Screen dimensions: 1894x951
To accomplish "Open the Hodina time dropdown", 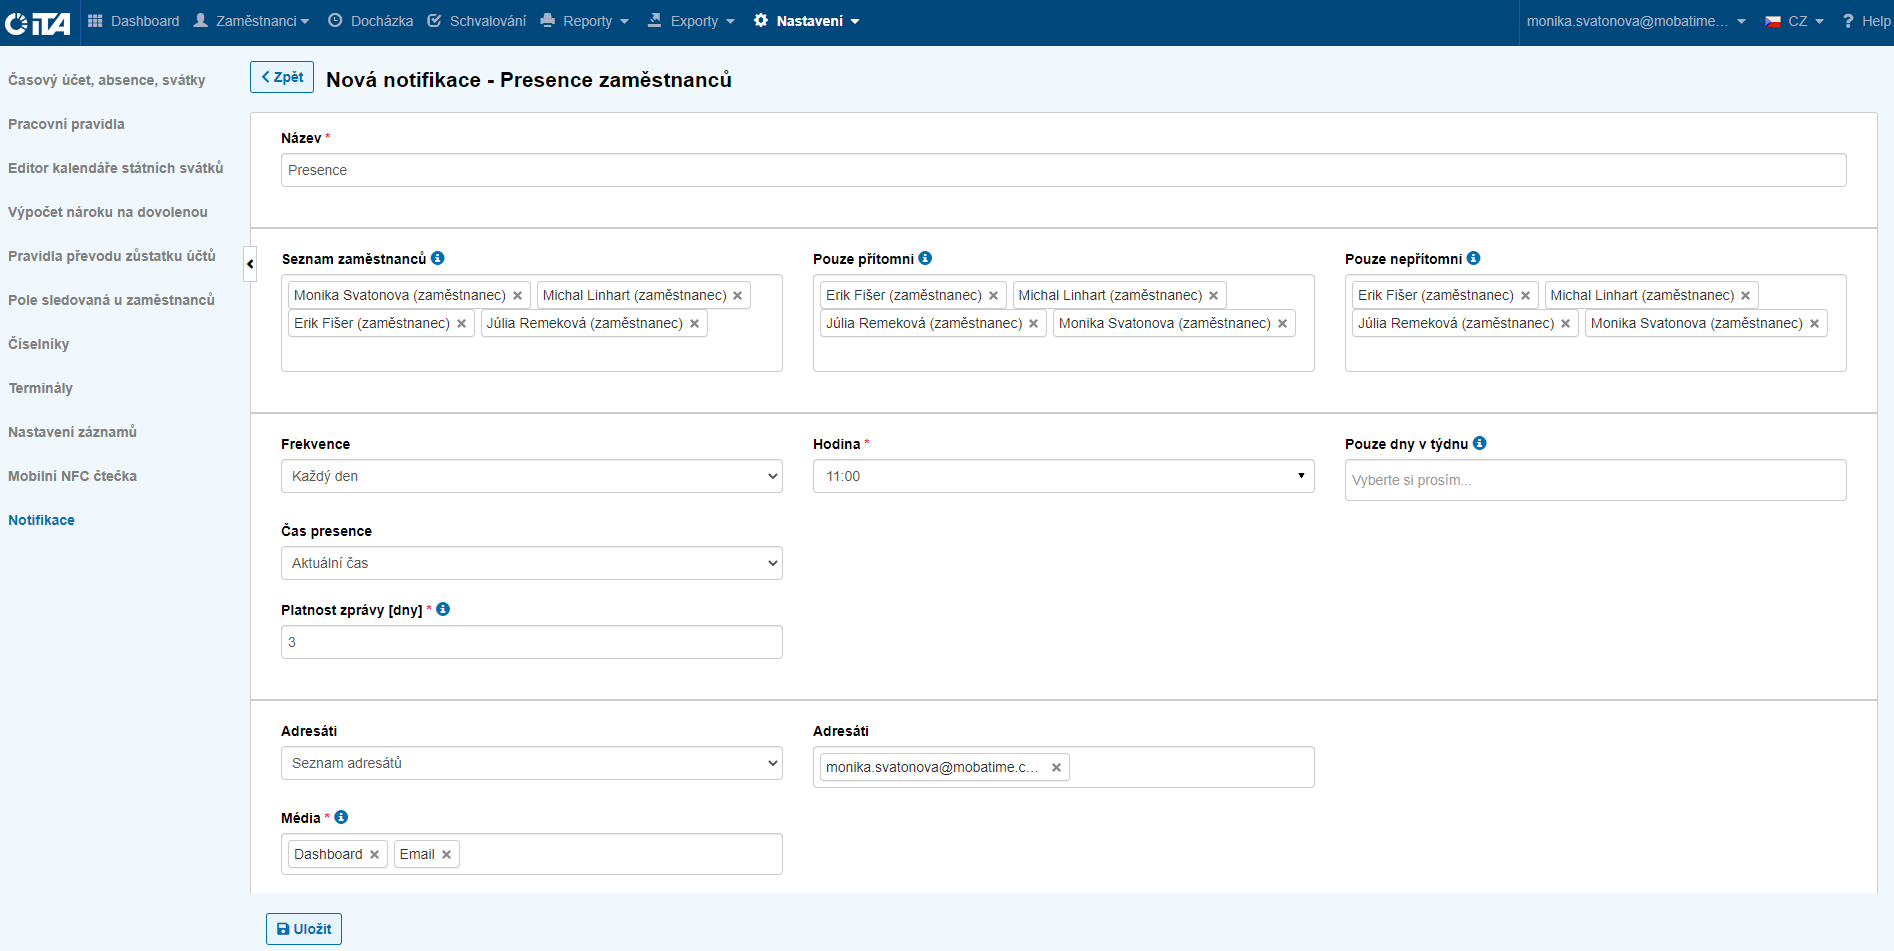I will (x=1063, y=476).
